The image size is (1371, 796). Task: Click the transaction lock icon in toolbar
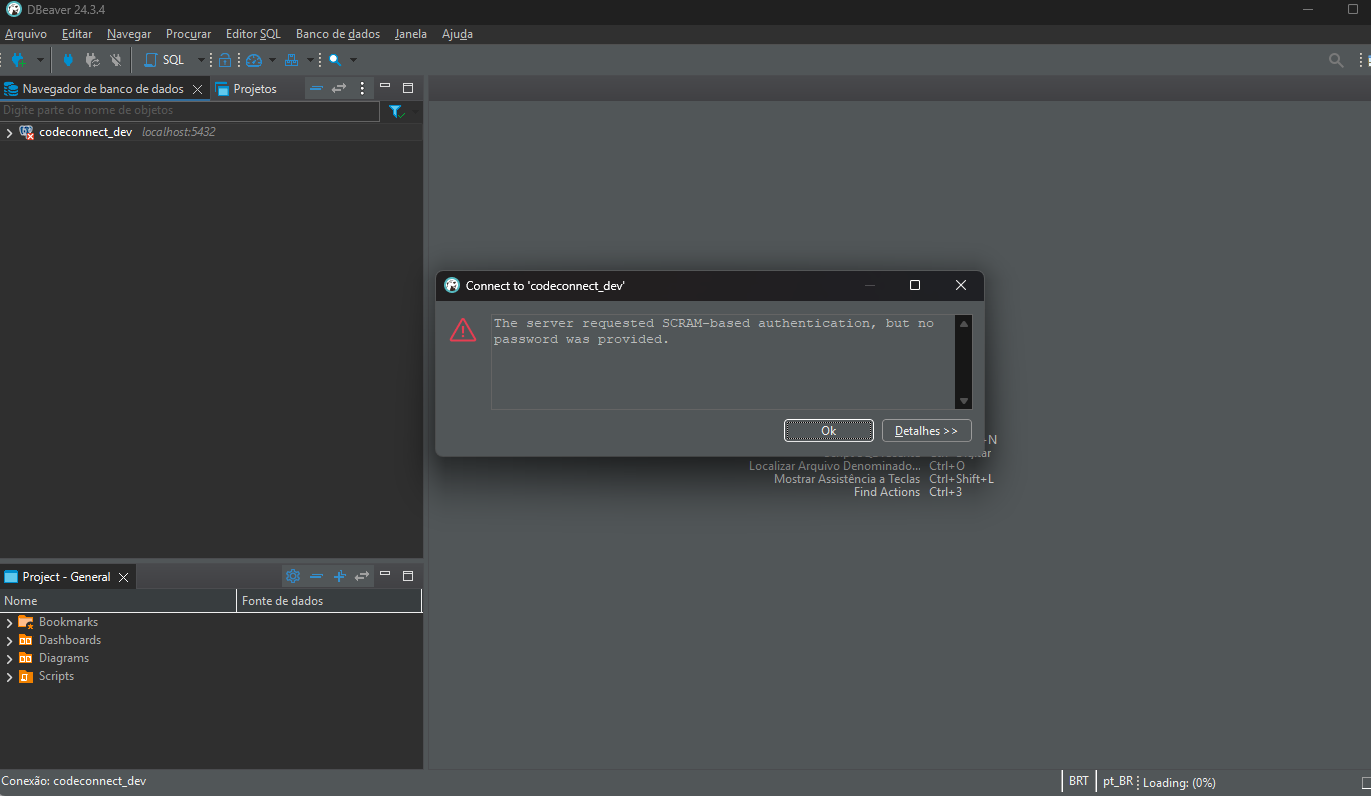tap(225, 60)
